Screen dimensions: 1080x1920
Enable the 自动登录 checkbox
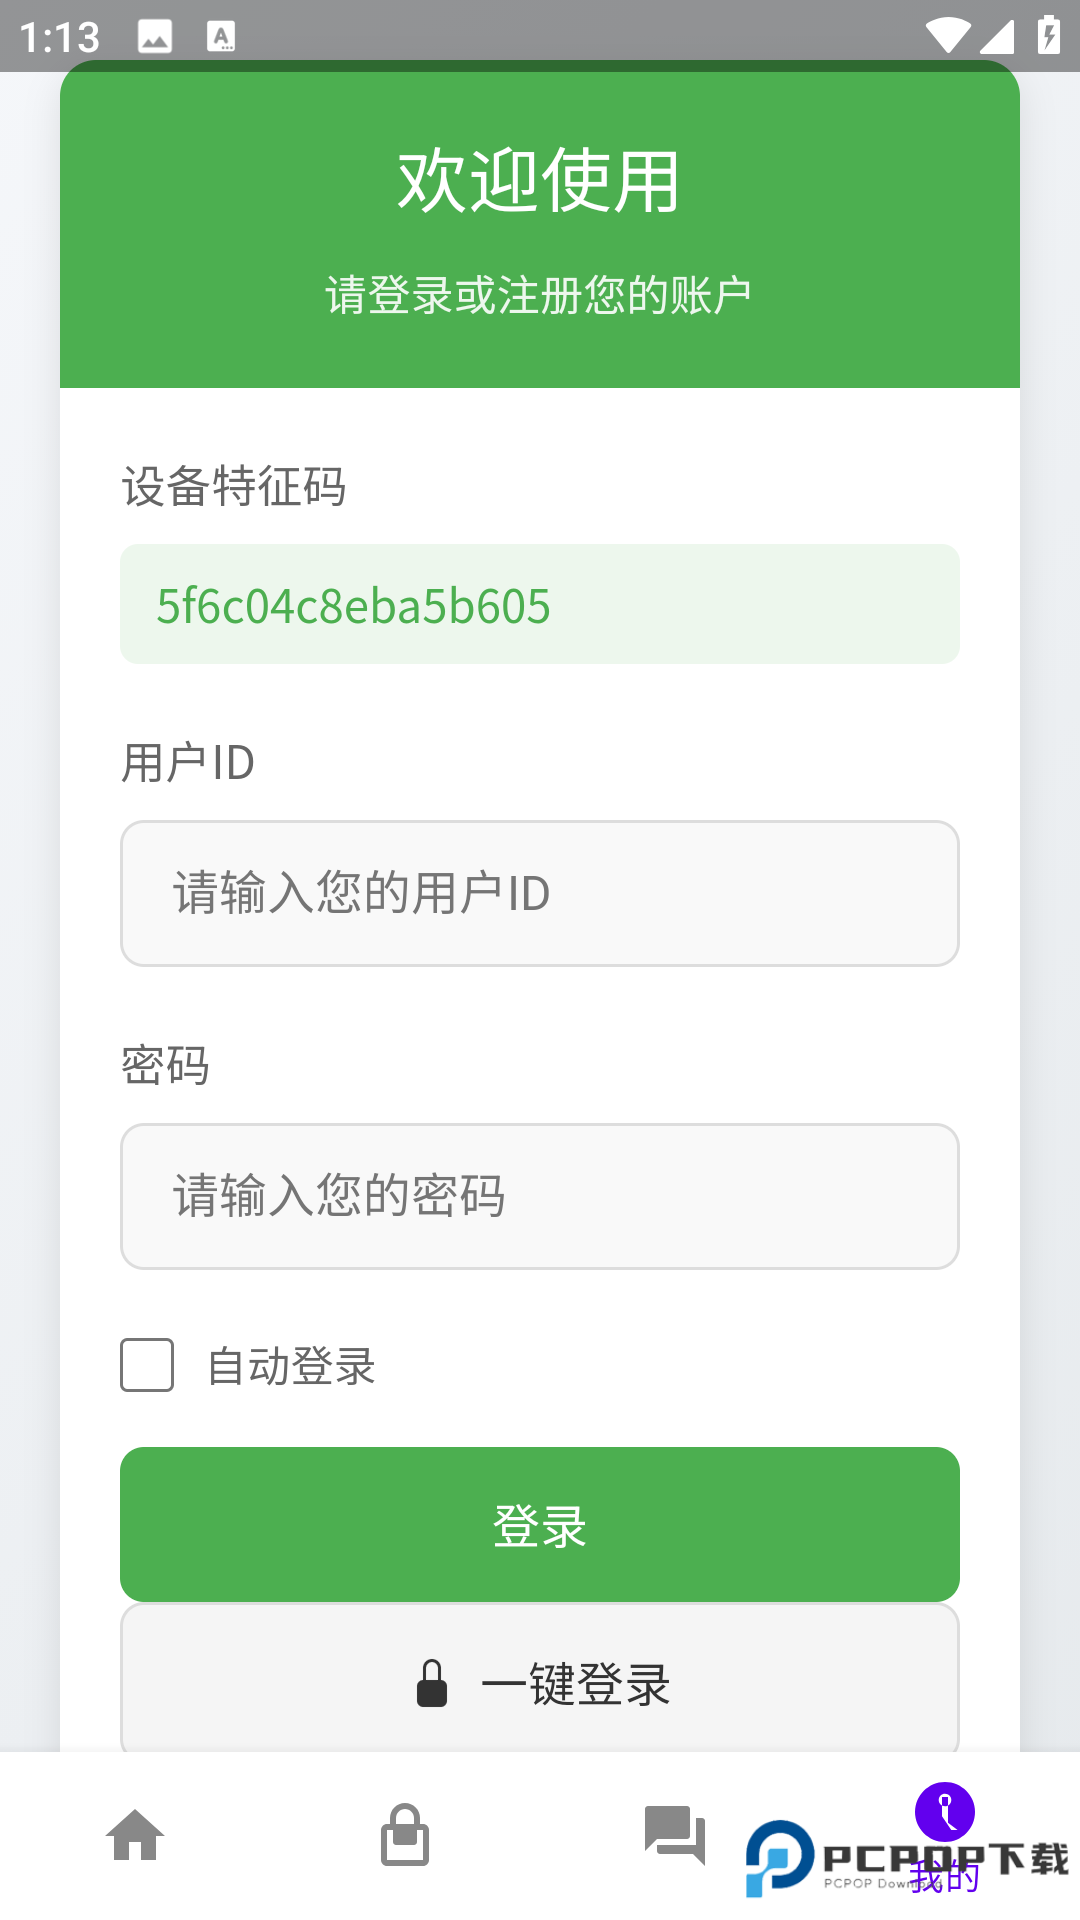point(147,1365)
